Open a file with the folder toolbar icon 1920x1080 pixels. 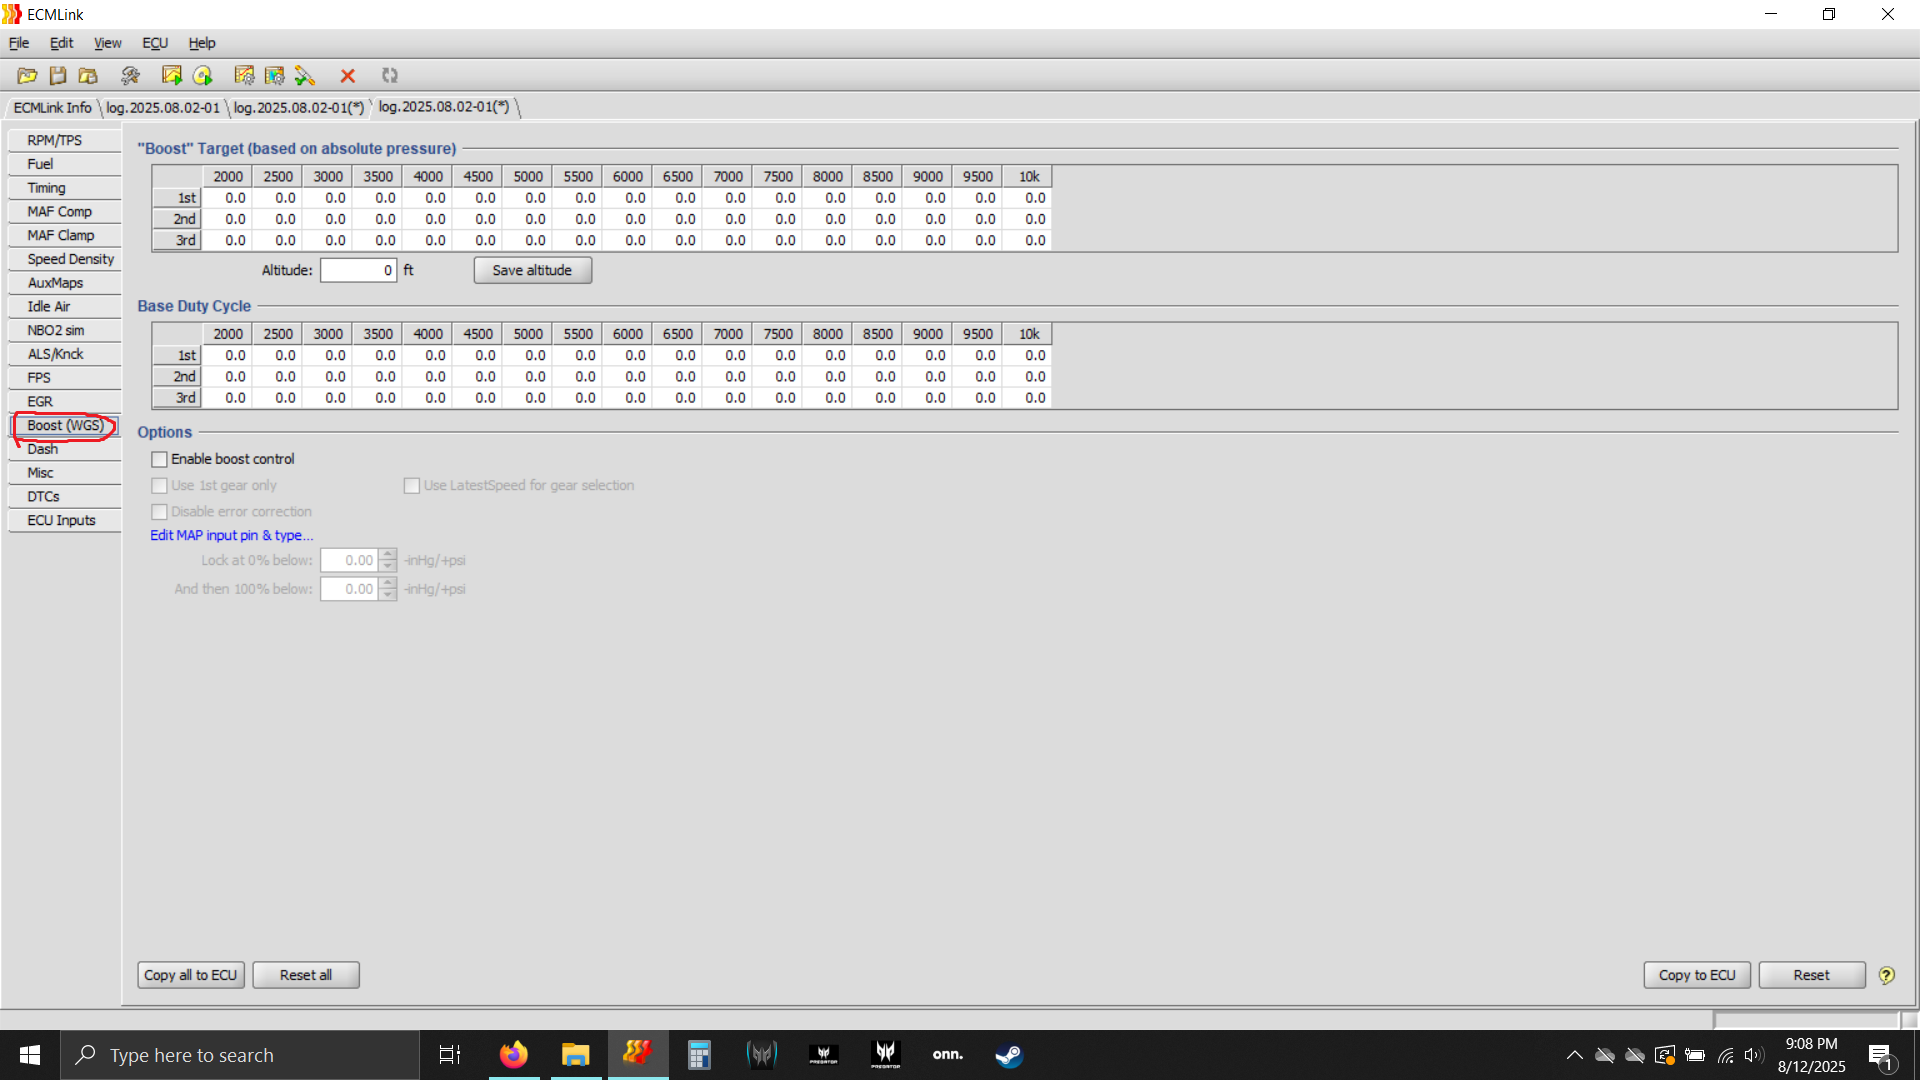point(27,76)
